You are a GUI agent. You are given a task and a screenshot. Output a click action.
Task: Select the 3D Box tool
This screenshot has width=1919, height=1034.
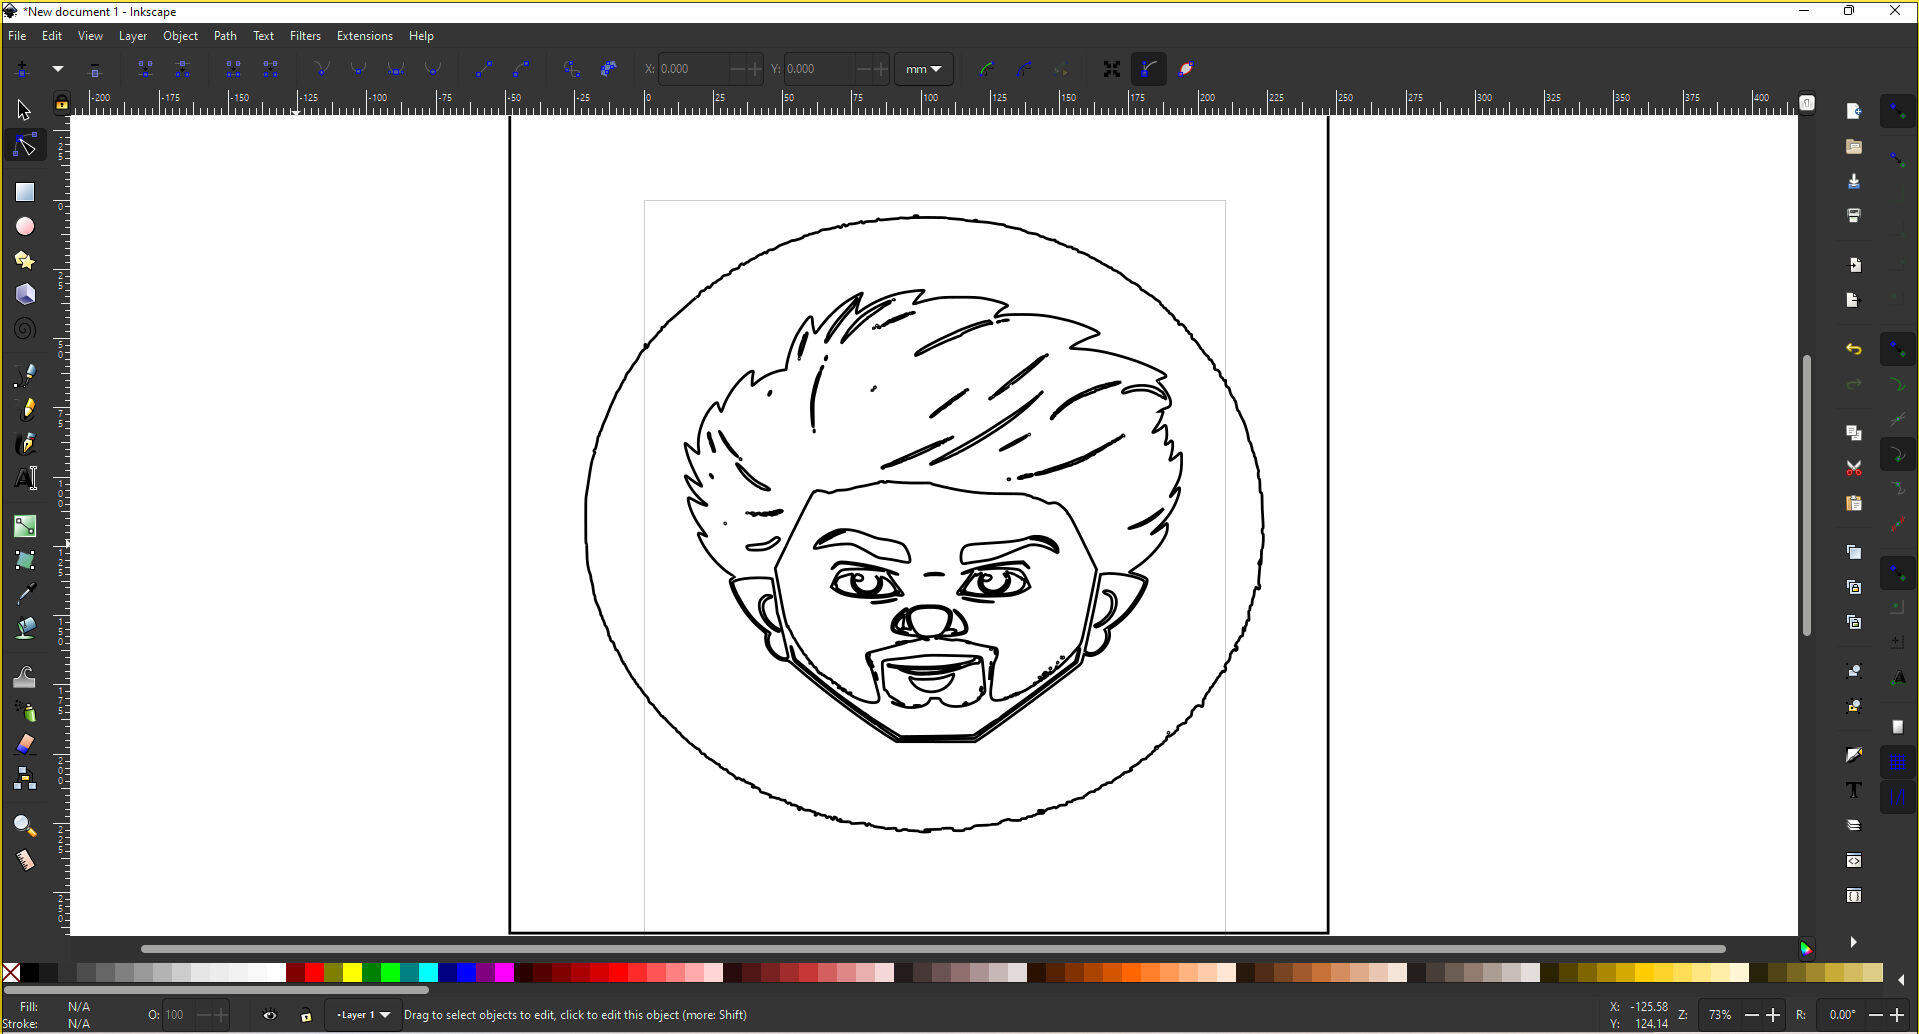pyautogui.click(x=24, y=294)
